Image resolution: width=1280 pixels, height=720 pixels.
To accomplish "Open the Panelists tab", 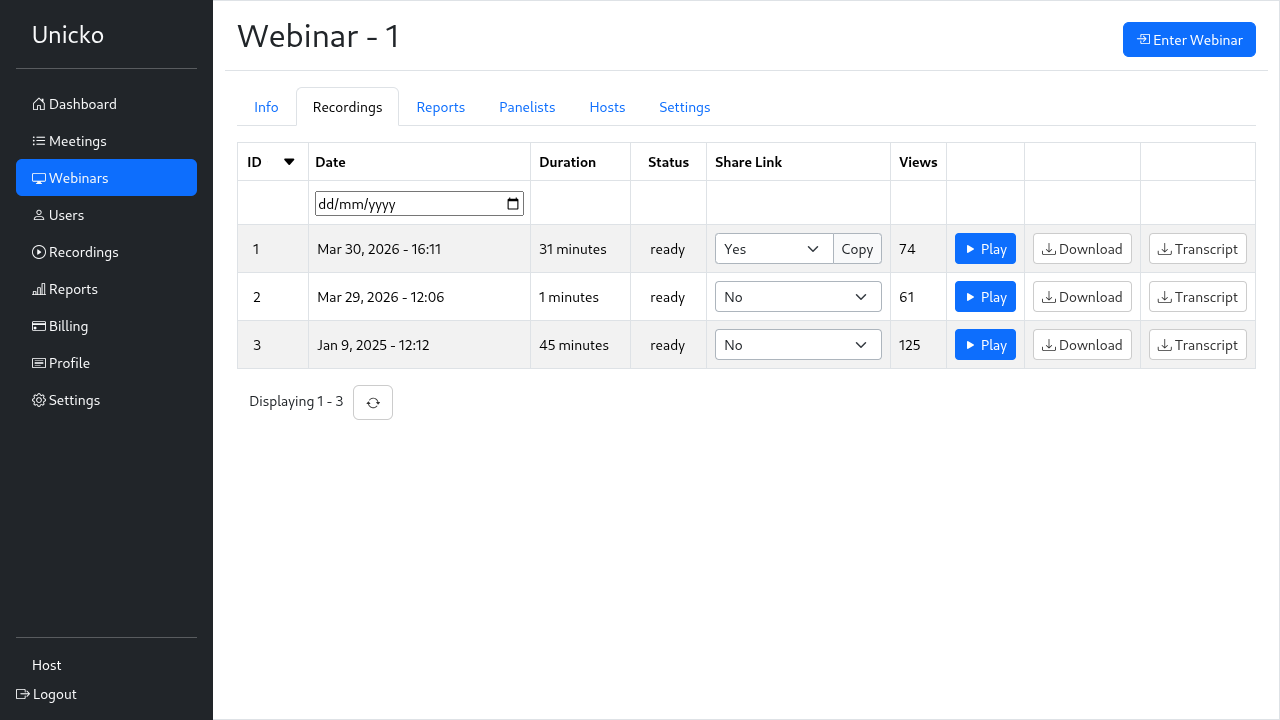I will coord(527,107).
